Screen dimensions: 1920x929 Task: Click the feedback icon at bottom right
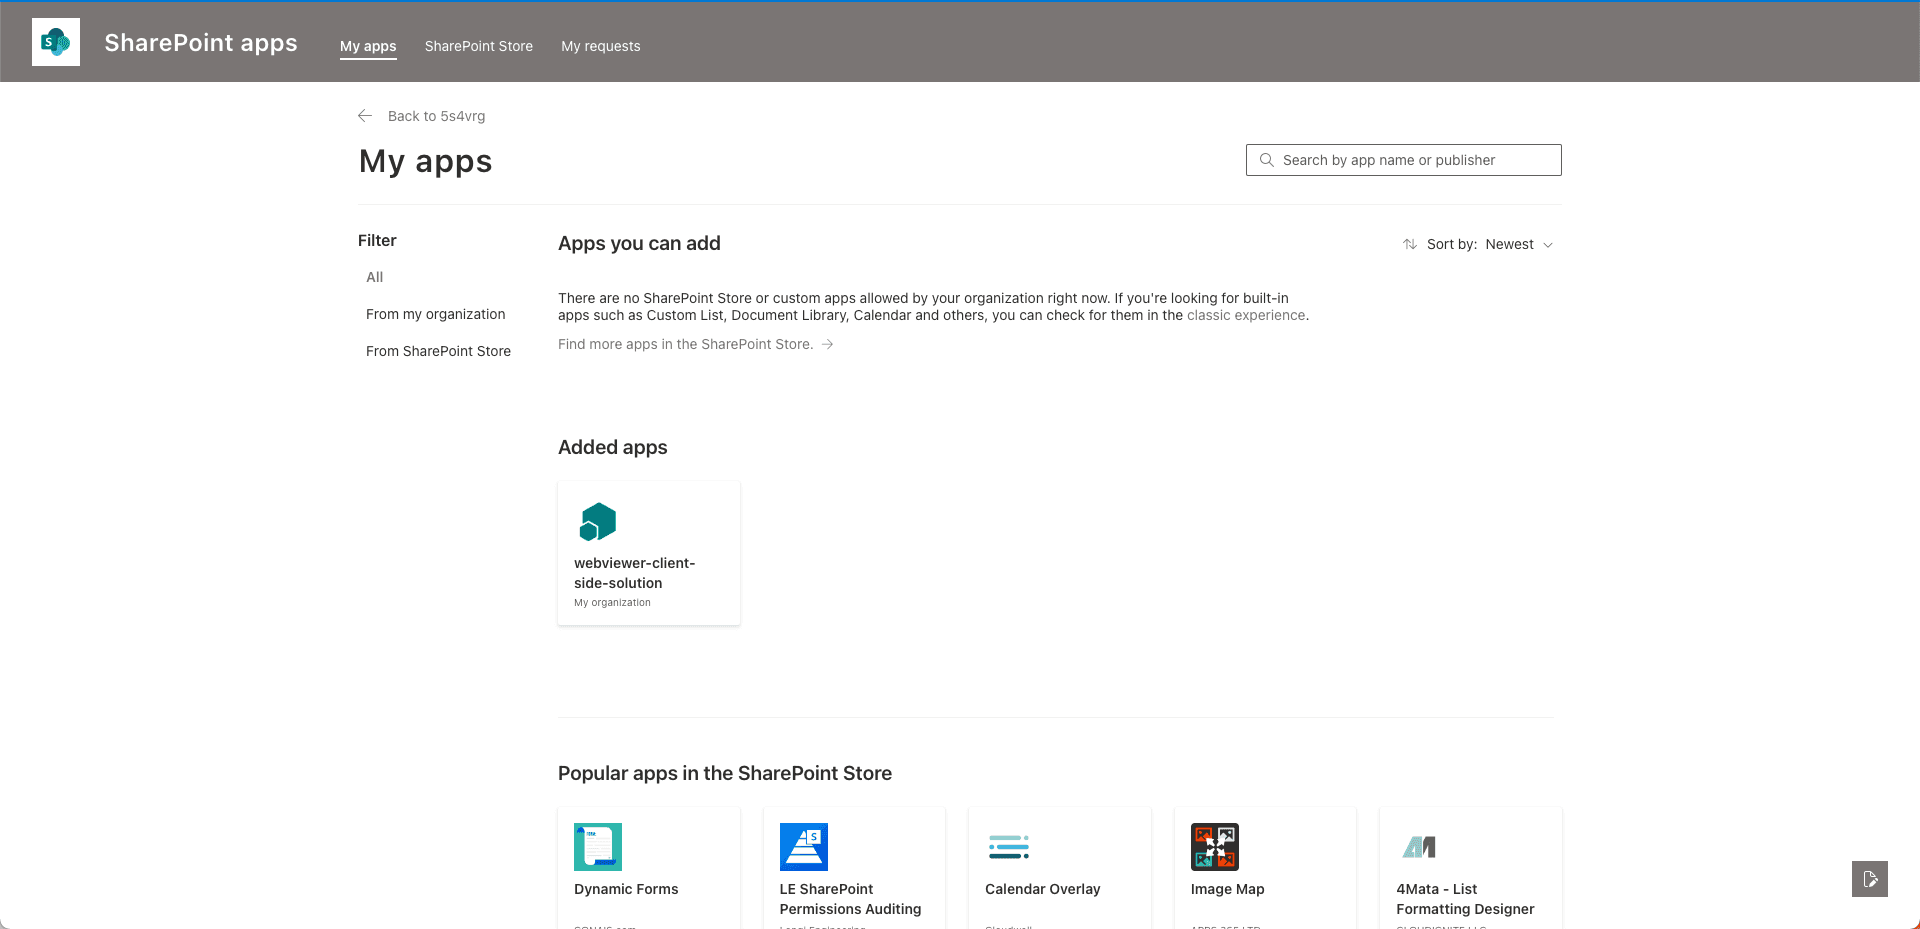pos(1869,879)
